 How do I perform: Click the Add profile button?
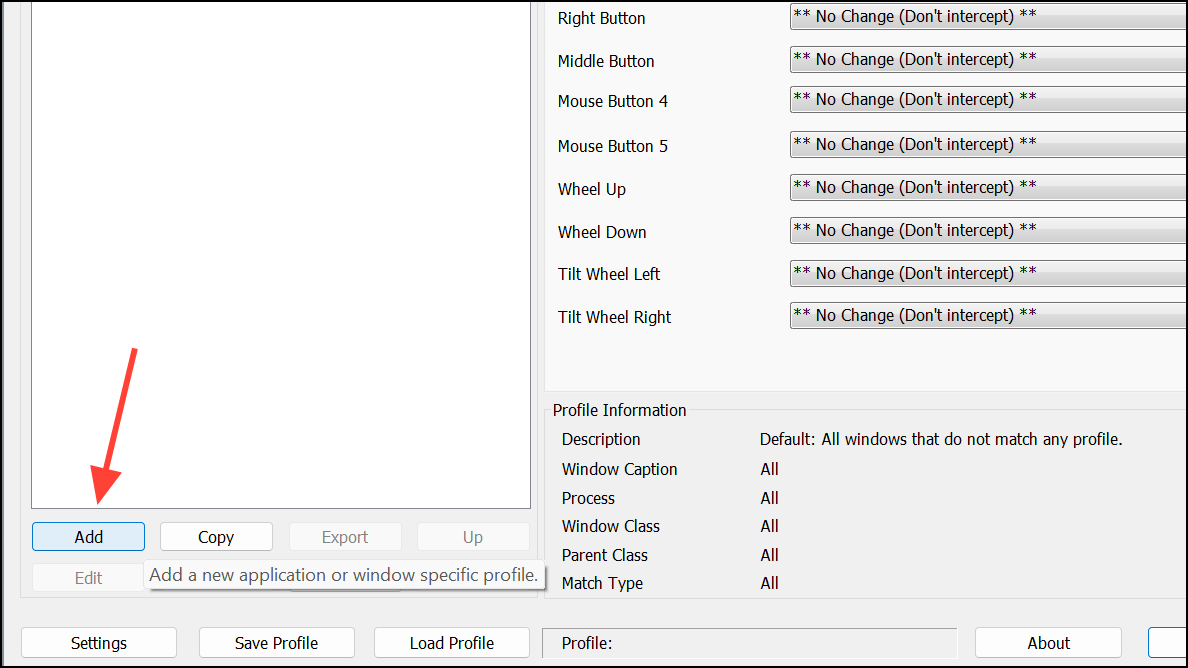[88, 537]
